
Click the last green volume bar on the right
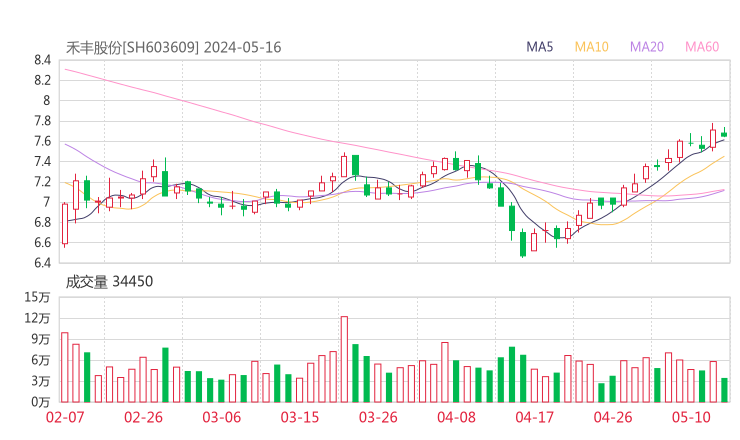724,390
